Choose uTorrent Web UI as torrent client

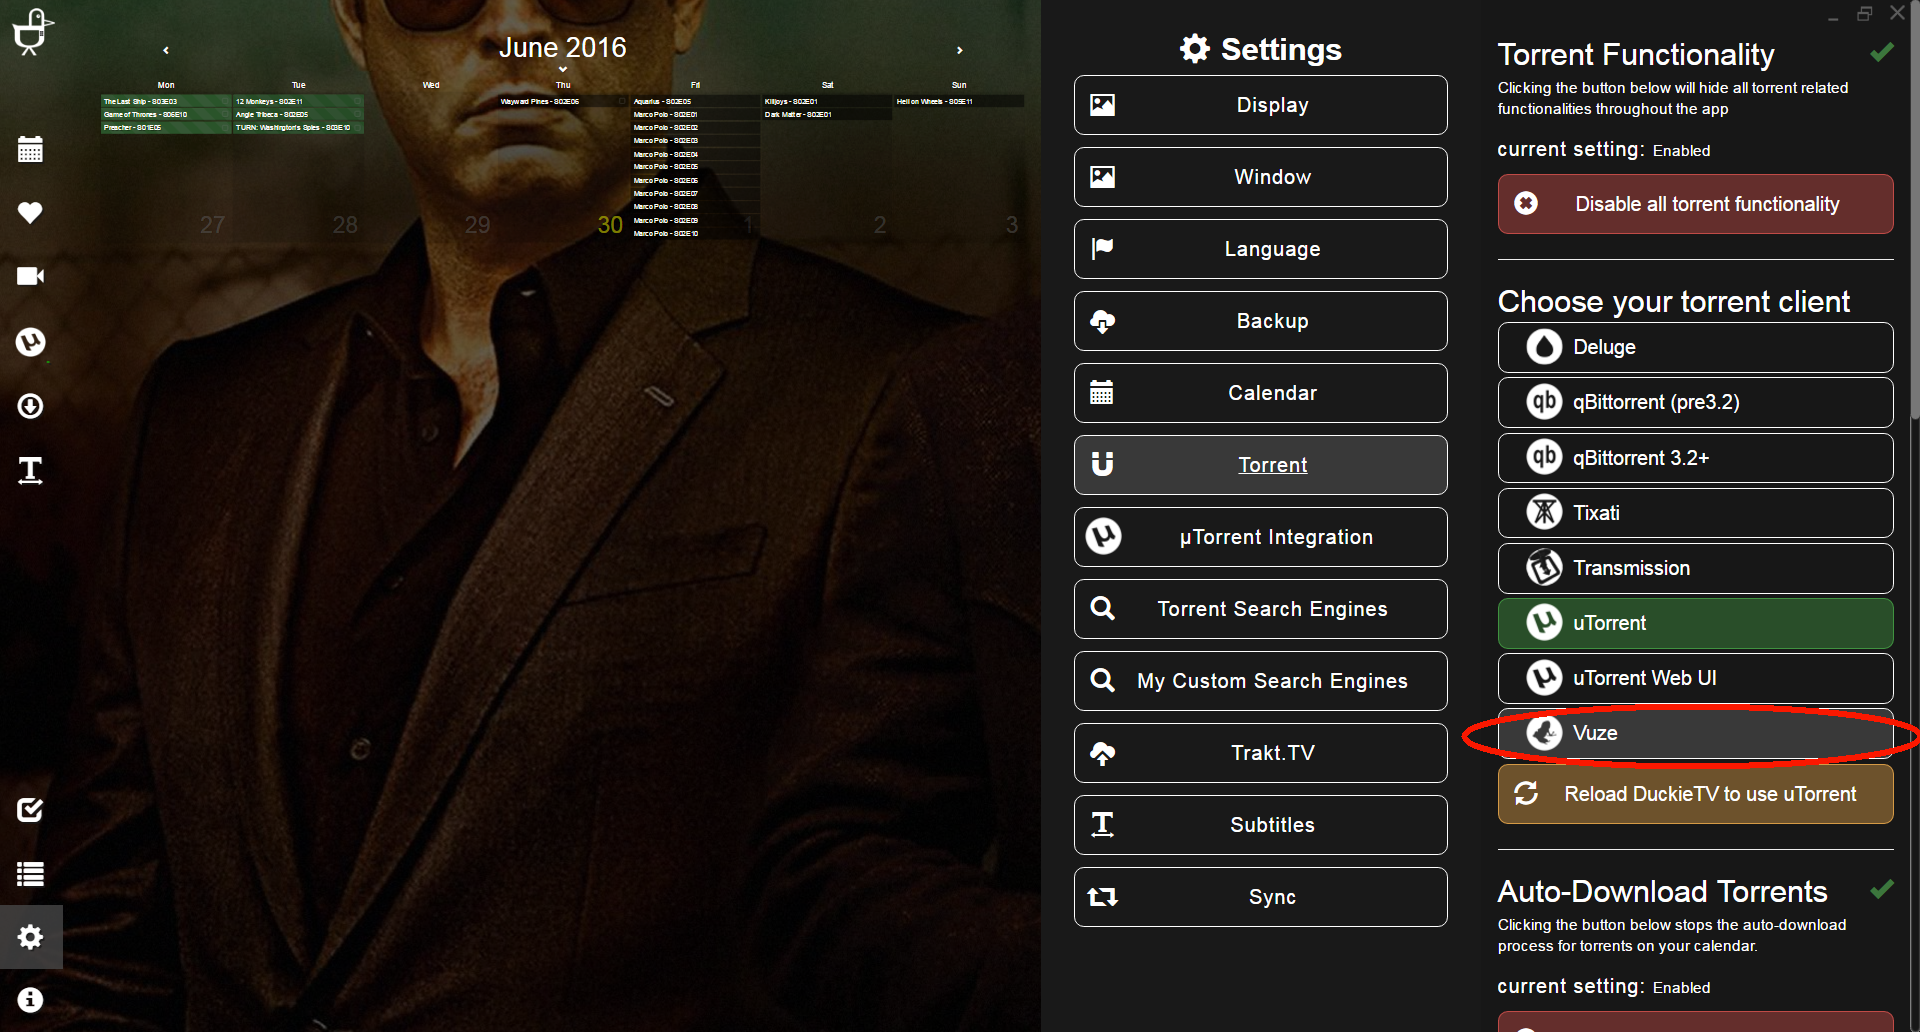pyautogui.click(x=1695, y=678)
